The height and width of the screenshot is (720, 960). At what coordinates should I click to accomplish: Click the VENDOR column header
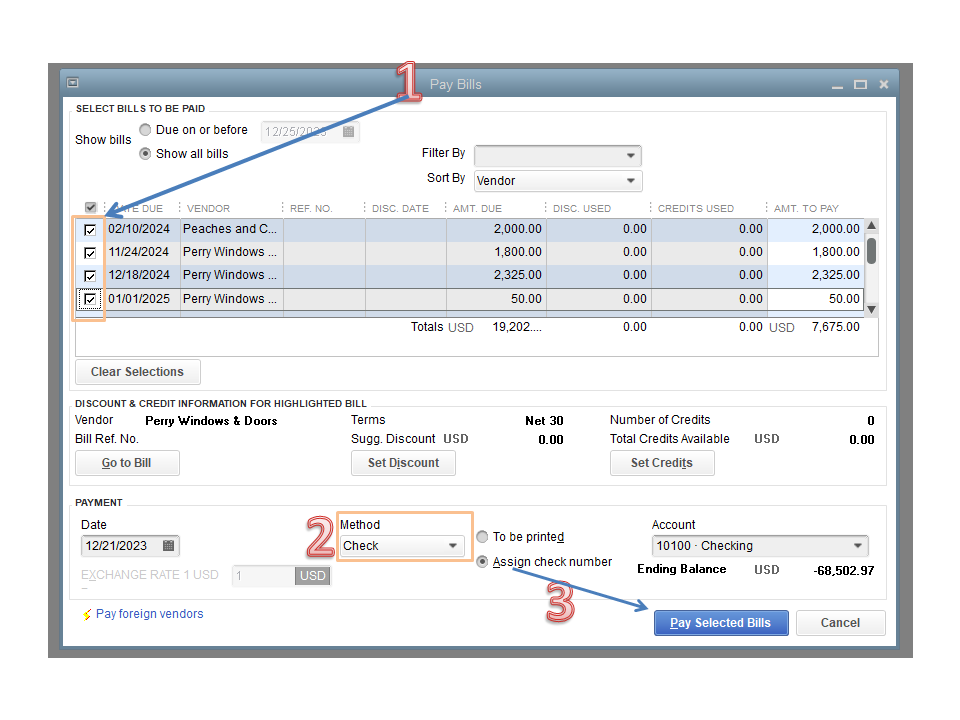coord(208,208)
